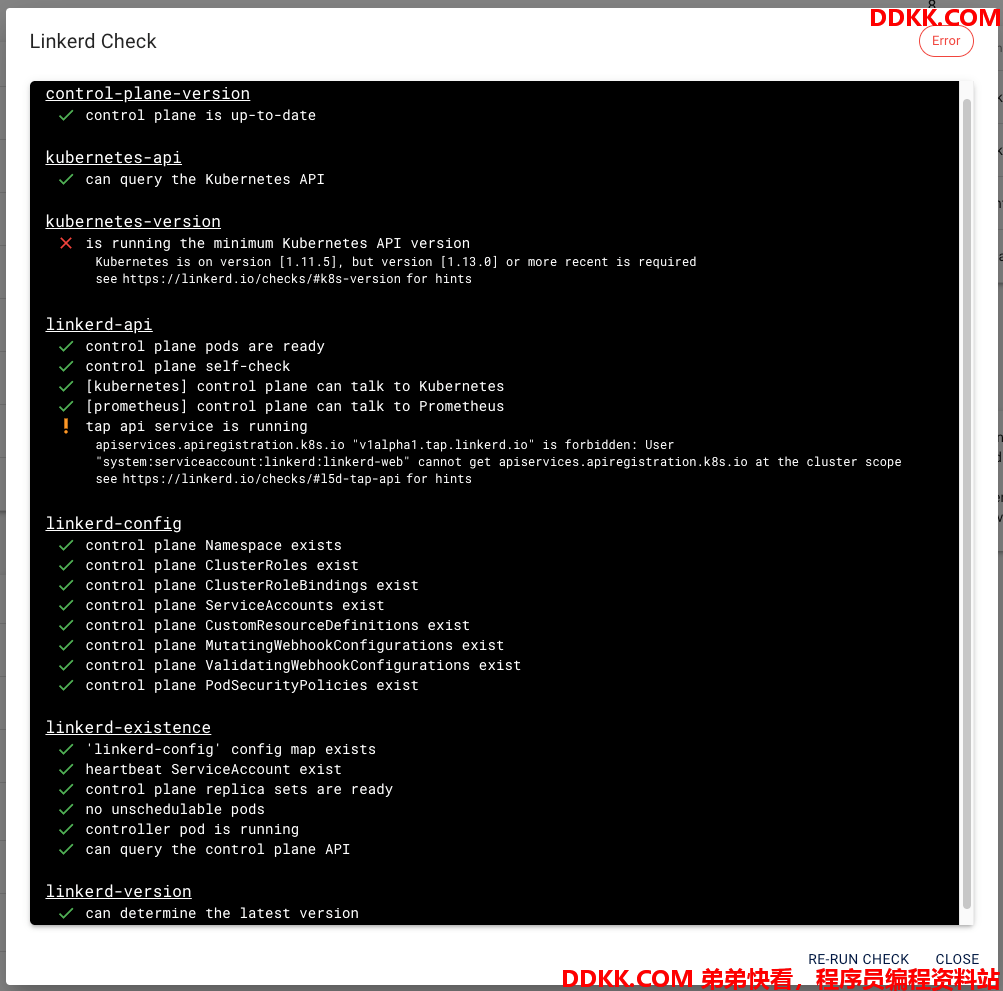The width and height of the screenshot is (1003, 991).
Task: Click the checkmark beside [prometheus] control plane check
Action: [66, 406]
